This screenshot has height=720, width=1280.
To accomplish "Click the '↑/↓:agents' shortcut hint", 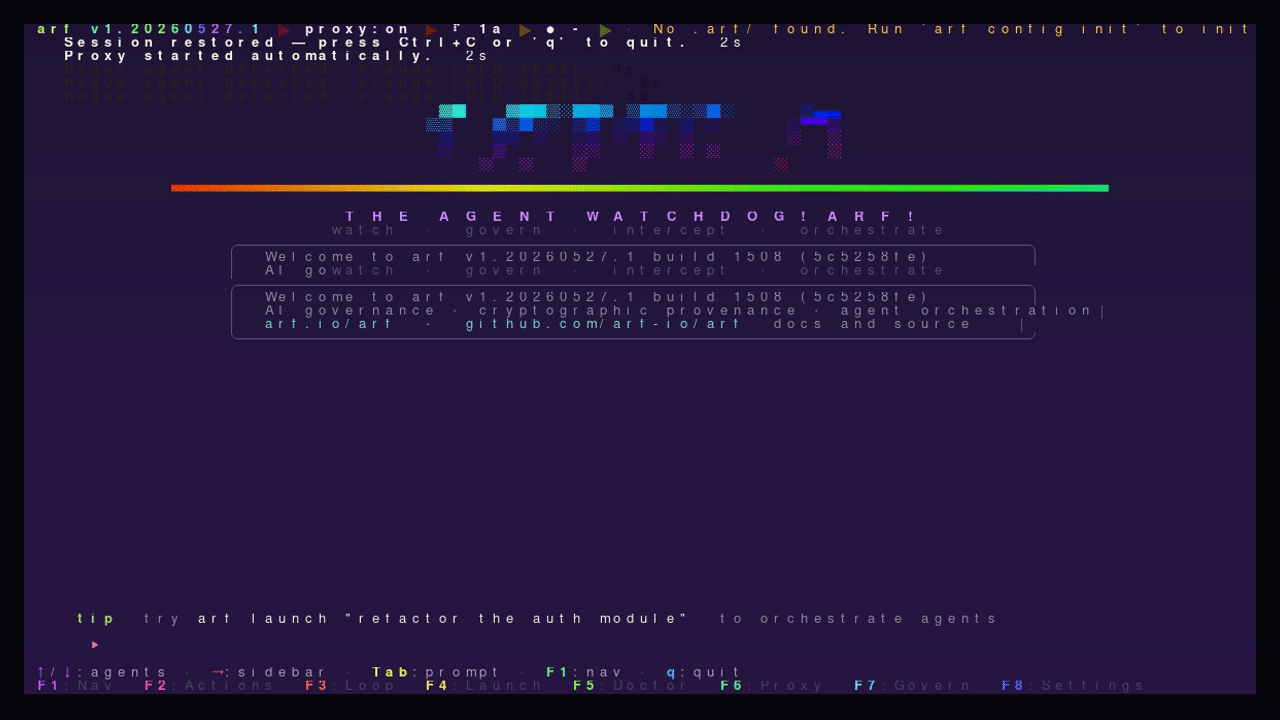I will click(103, 673).
